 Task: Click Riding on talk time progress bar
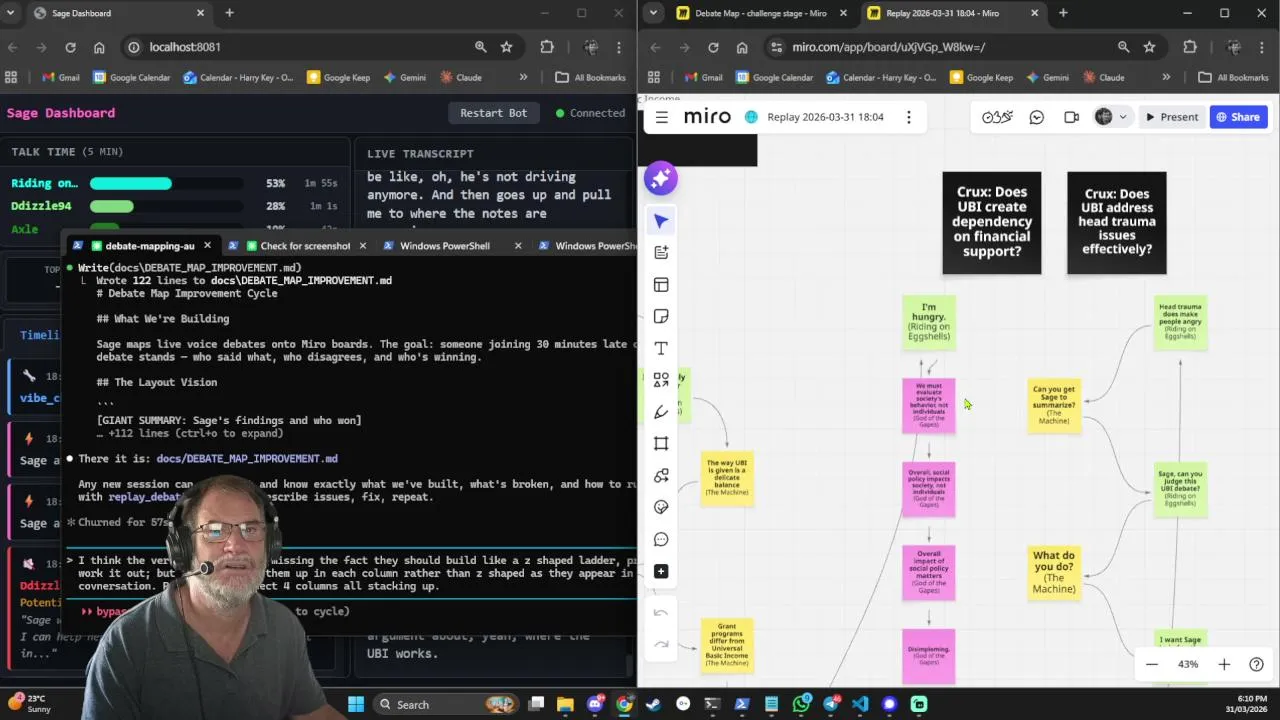point(166,183)
